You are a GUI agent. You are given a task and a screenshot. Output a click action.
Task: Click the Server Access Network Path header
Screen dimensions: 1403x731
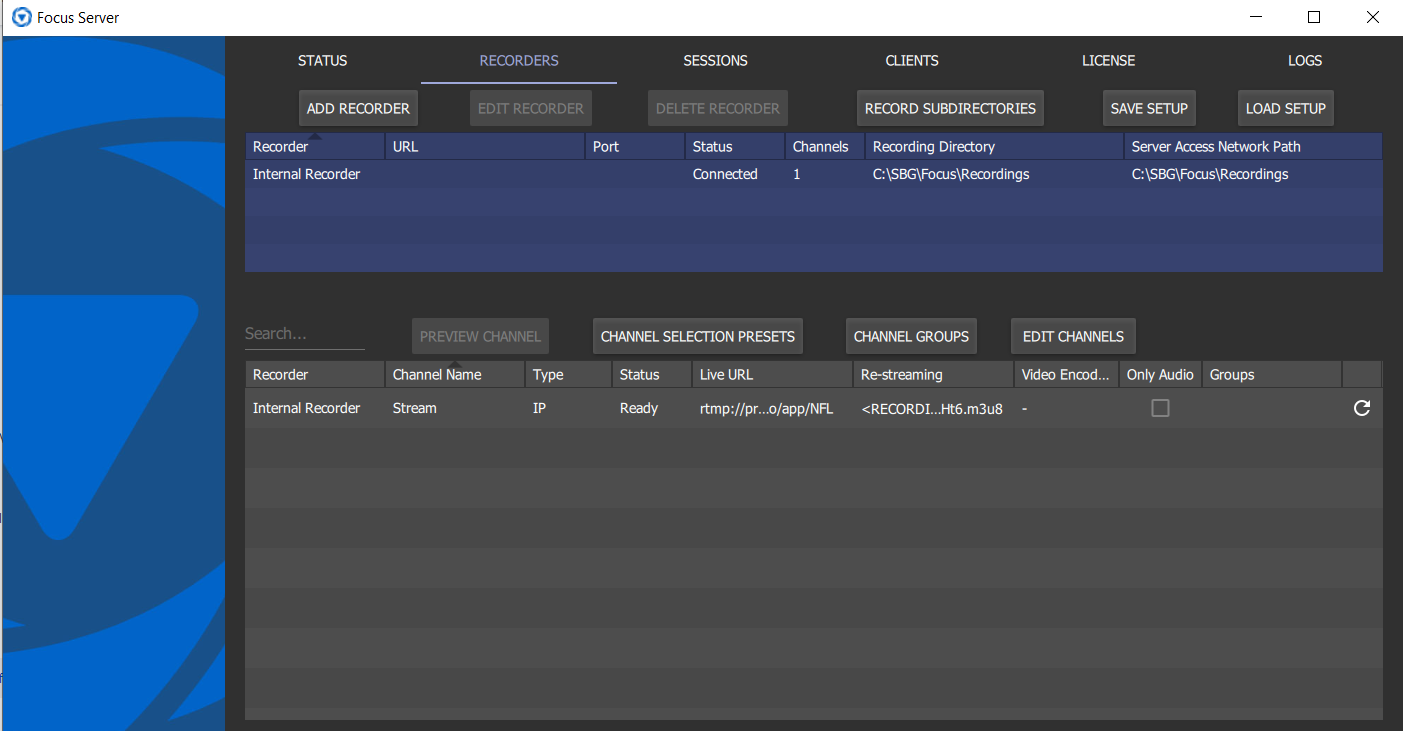[x=1253, y=146]
